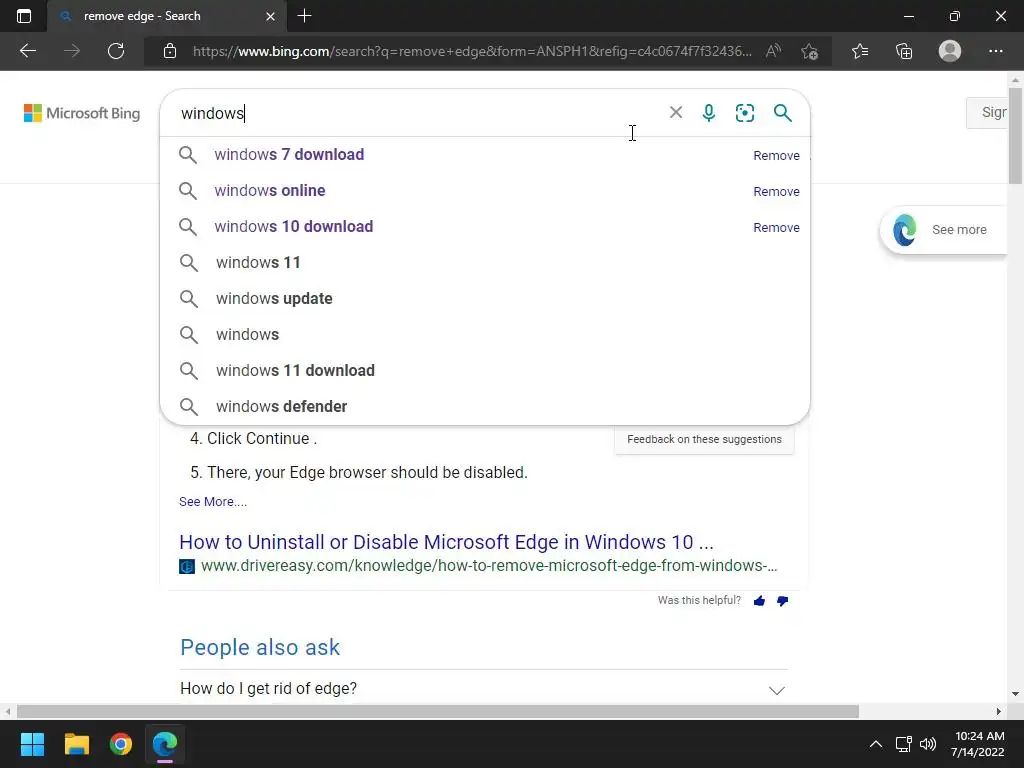Open the drivereasy.com URL link
1024x768 pixels.
489,566
